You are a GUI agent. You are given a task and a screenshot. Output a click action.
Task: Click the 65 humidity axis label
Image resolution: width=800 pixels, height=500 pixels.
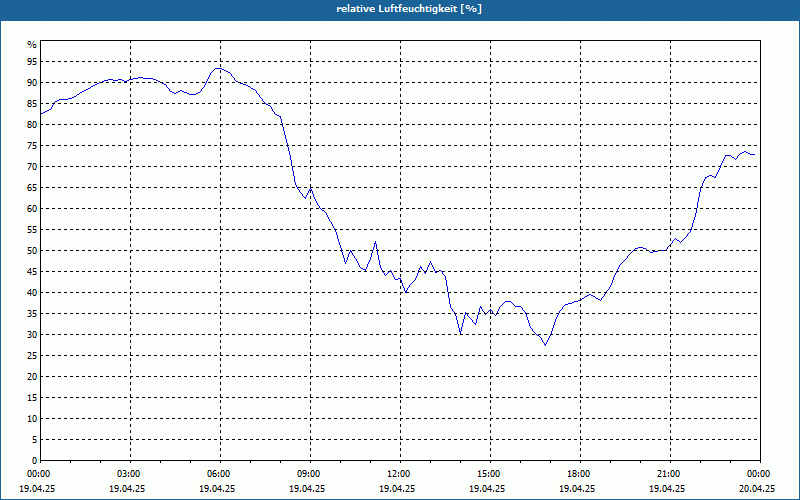coord(32,188)
